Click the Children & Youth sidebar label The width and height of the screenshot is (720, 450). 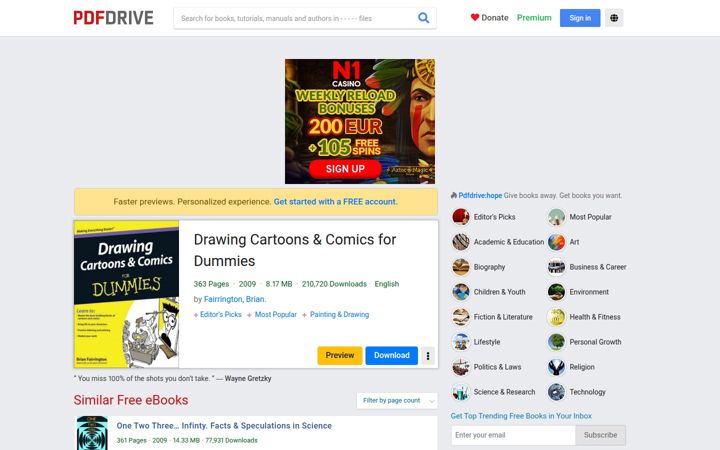(x=500, y=292)
